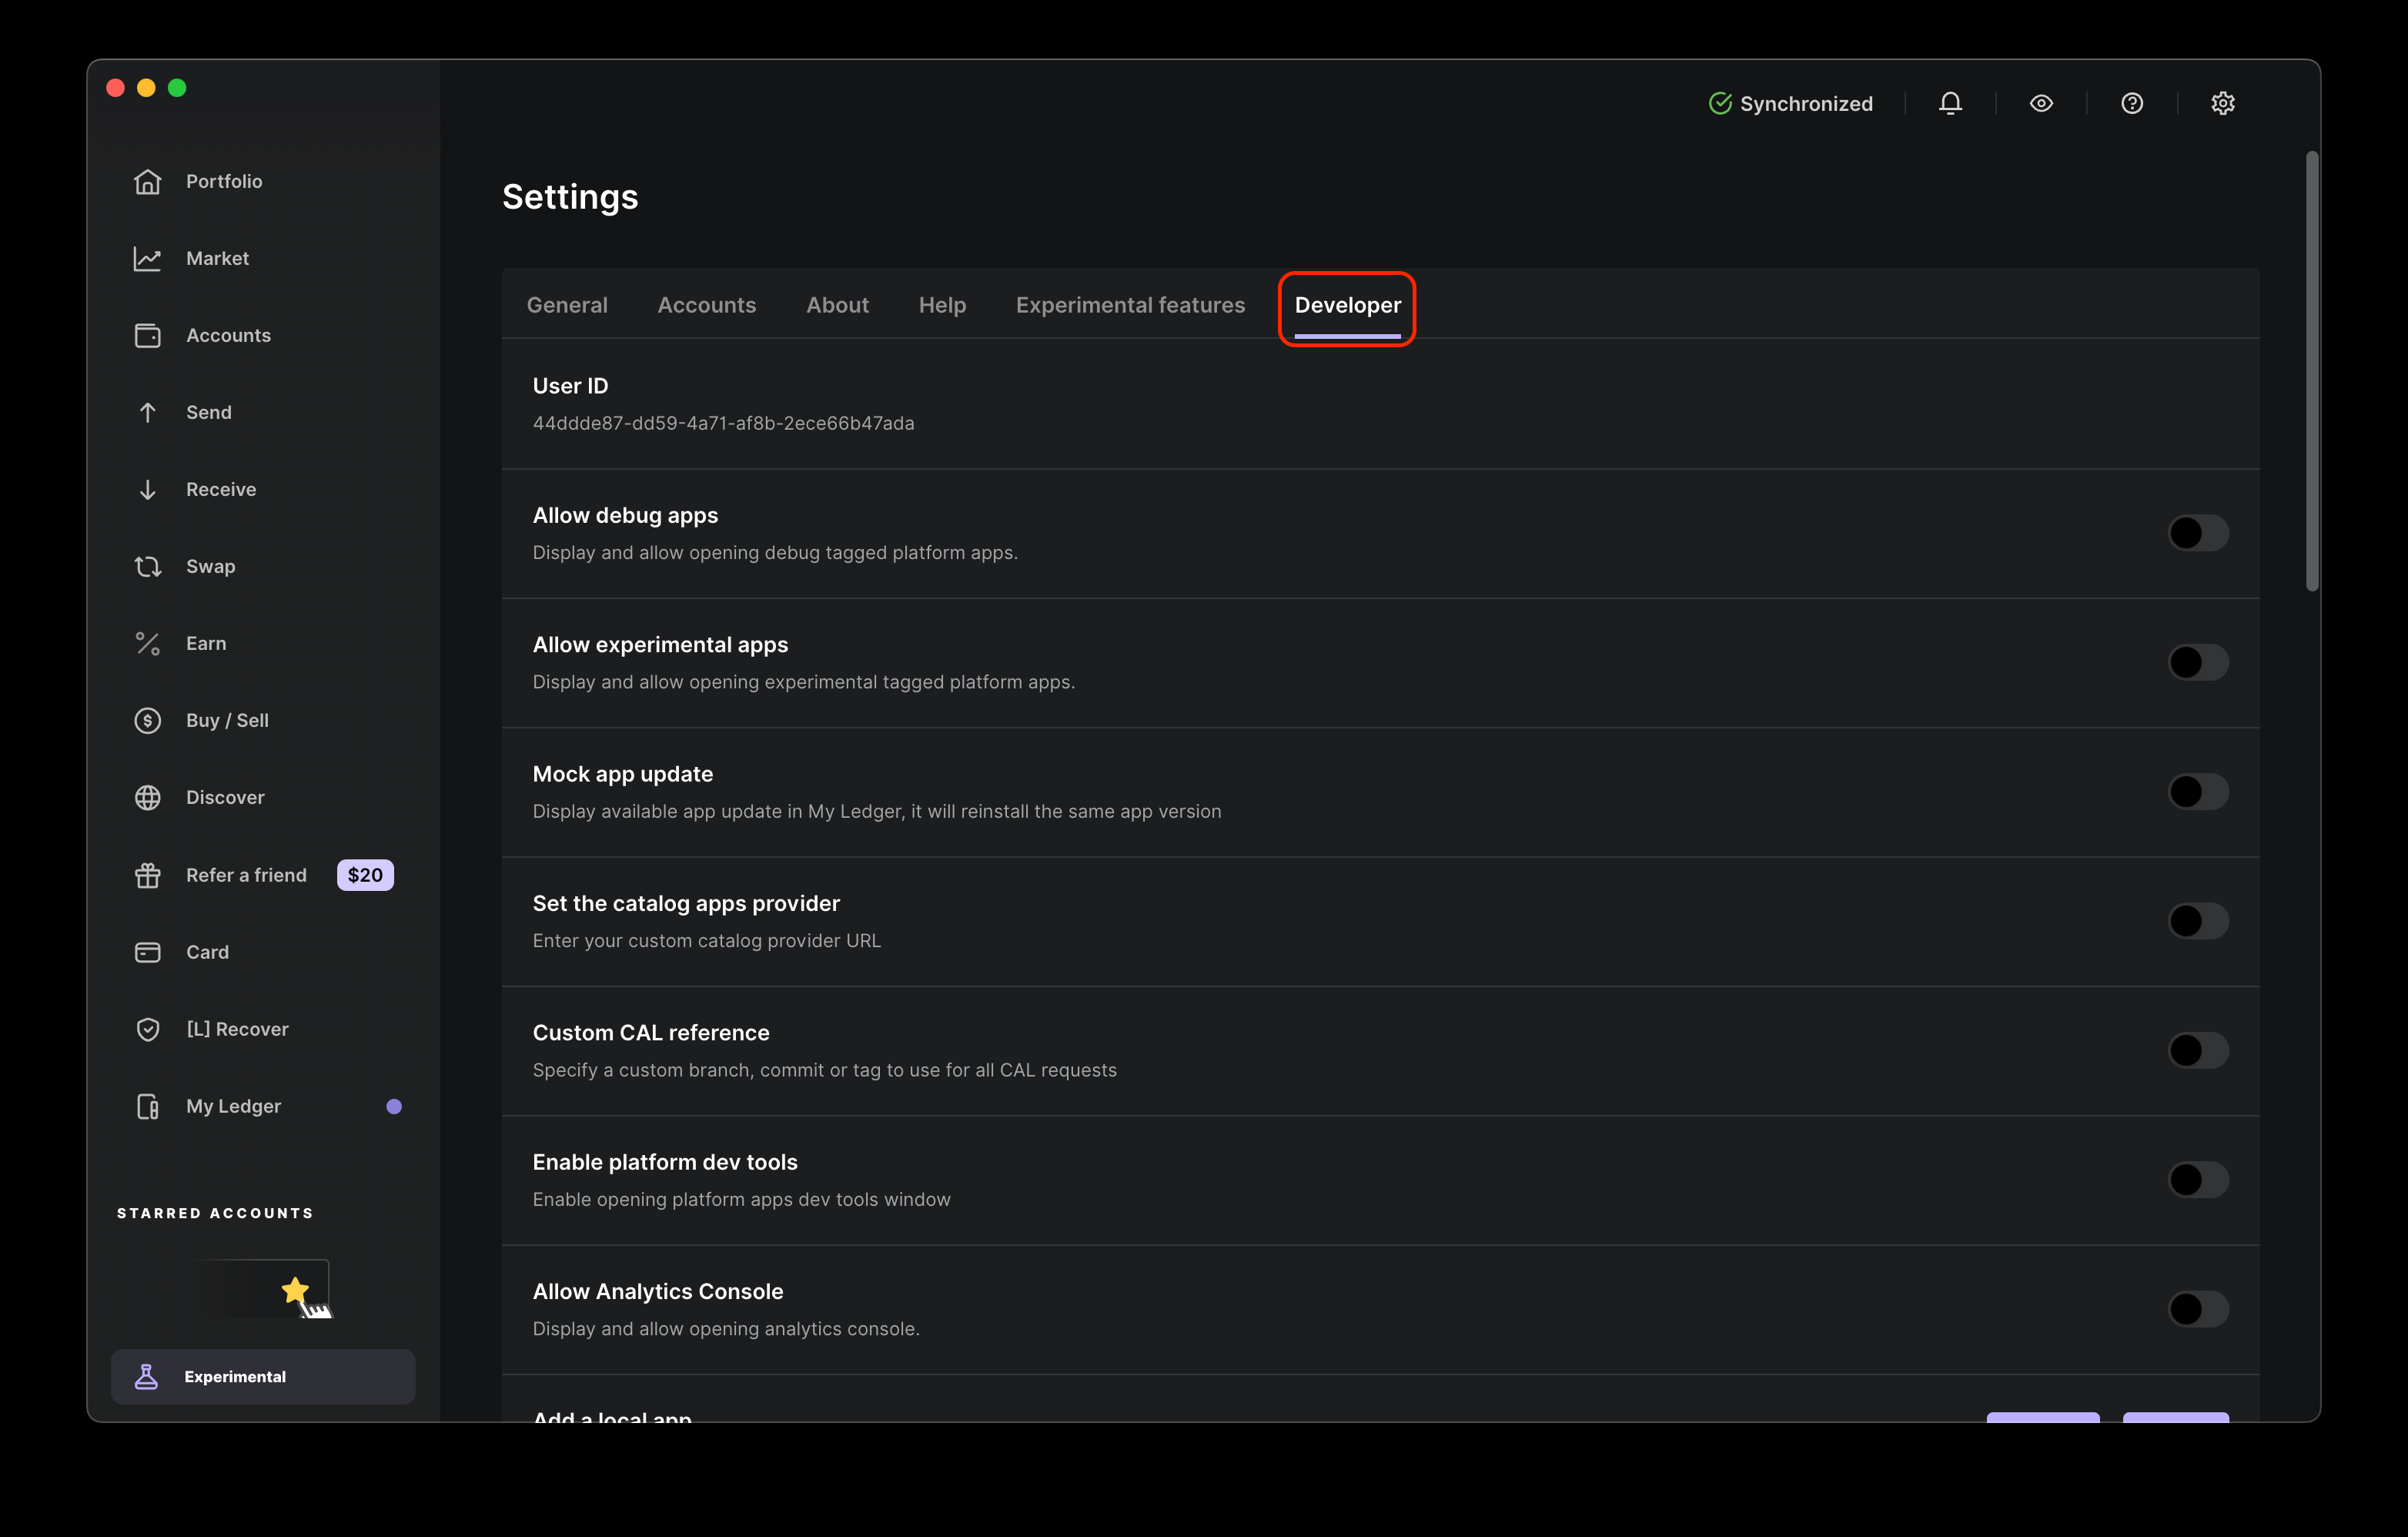This screenshot has width=2408, height=1537.
Task: Enable the Allow experimental apps toggle
Action: tap(2198, 662)
